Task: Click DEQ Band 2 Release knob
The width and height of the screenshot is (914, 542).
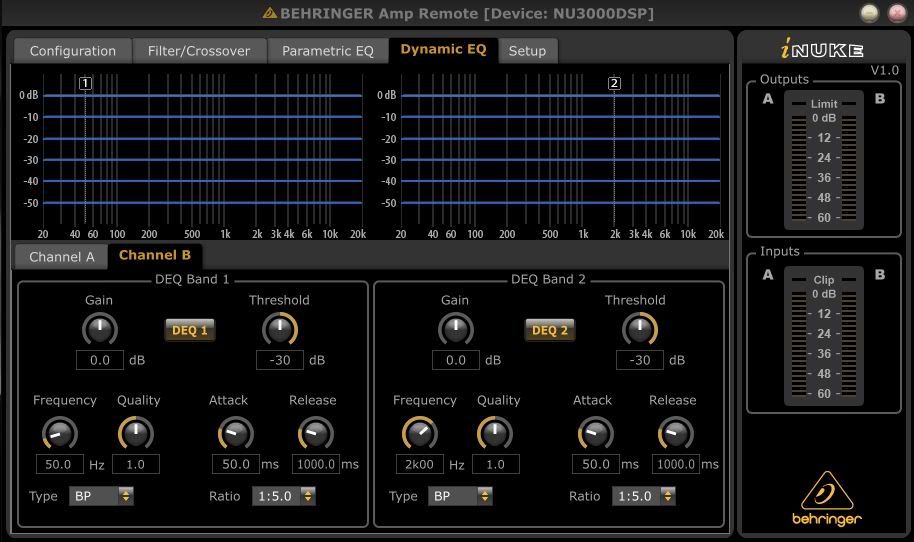Action: coord(676,434)
